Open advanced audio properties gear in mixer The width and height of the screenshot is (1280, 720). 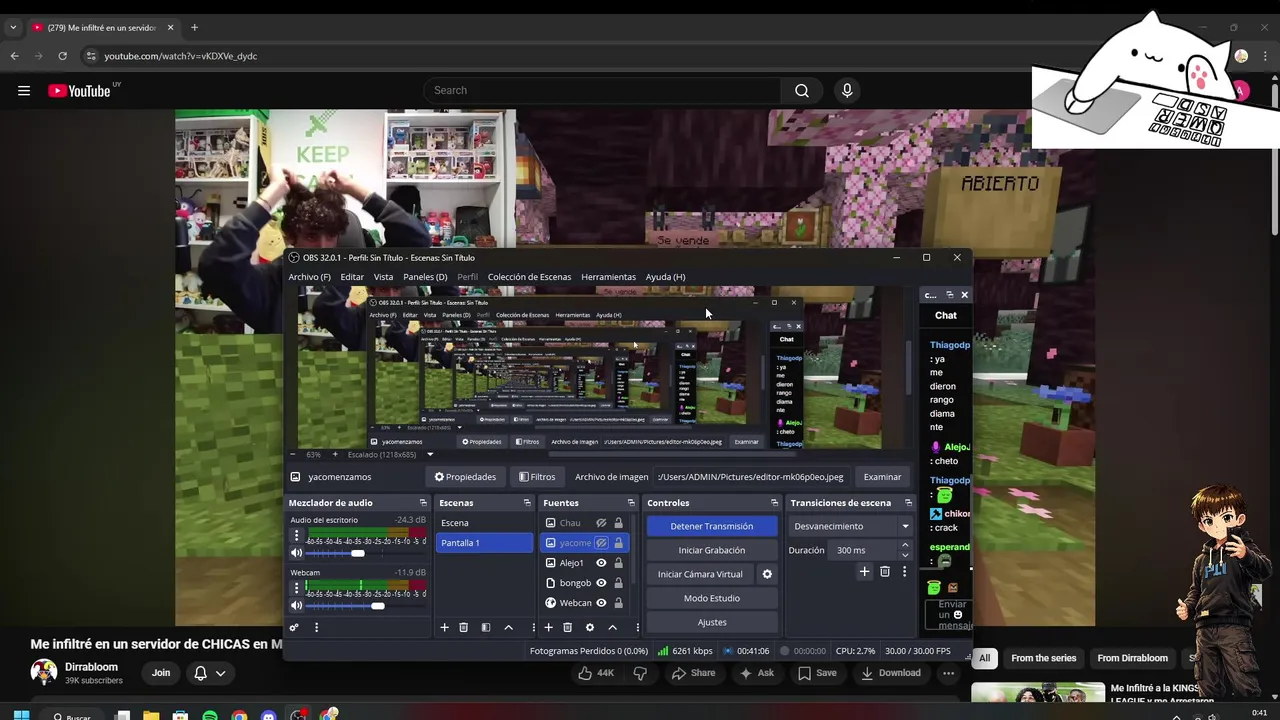tap(294, 627)
